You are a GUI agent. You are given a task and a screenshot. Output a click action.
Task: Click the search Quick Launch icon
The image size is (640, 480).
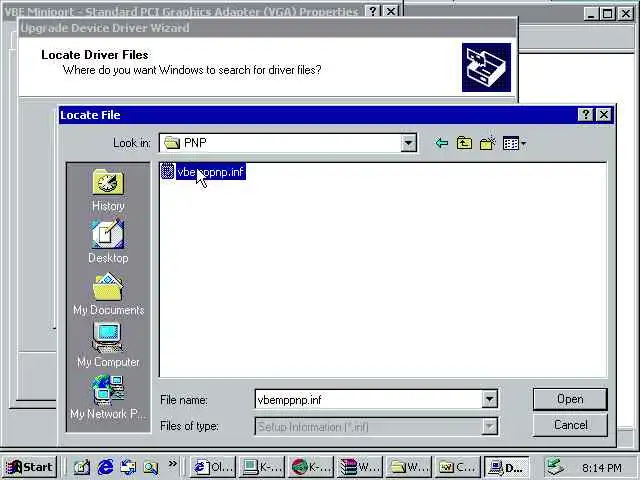pyautogui.click(x=151, y=467)
